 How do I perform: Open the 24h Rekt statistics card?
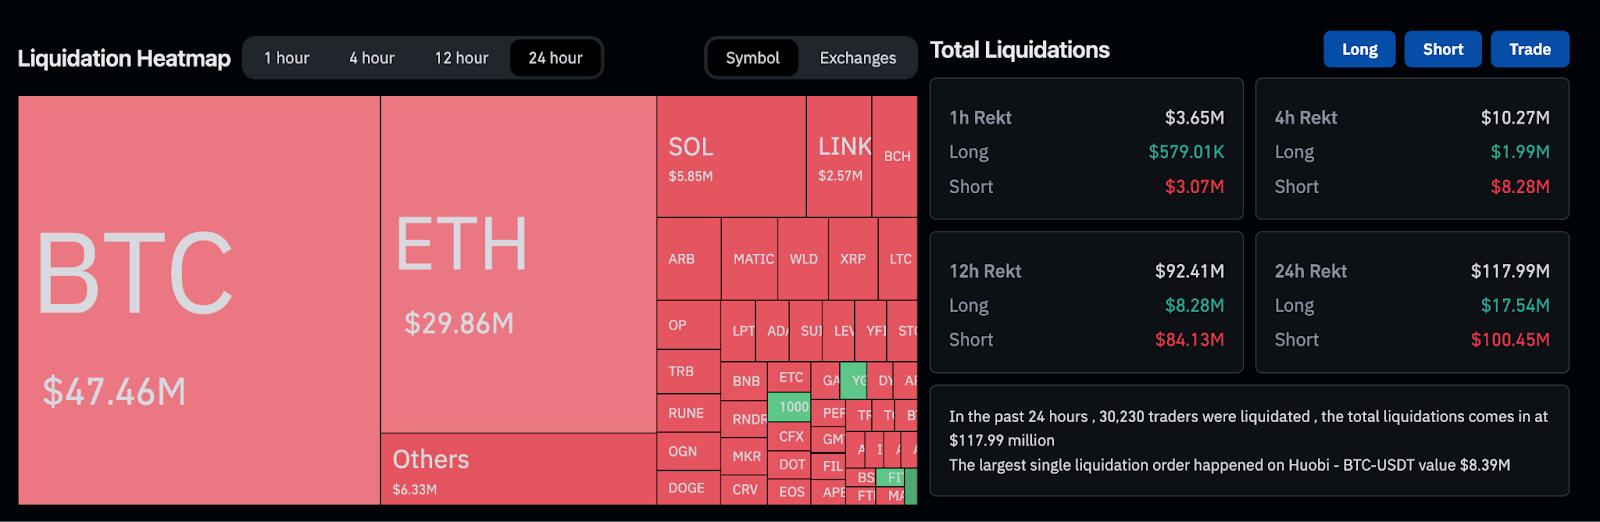click(x=1412, y=302)
